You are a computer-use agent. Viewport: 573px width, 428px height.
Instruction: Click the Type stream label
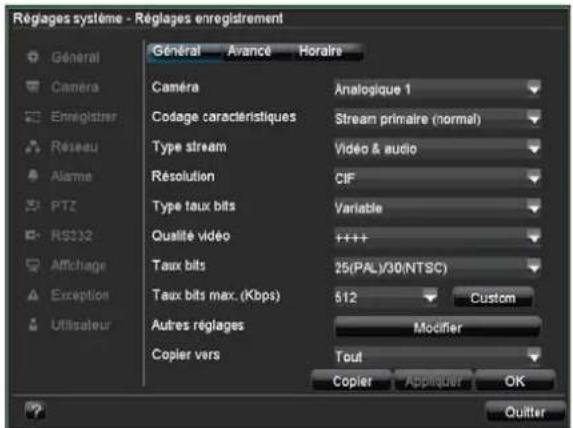[x=189, y=147]
